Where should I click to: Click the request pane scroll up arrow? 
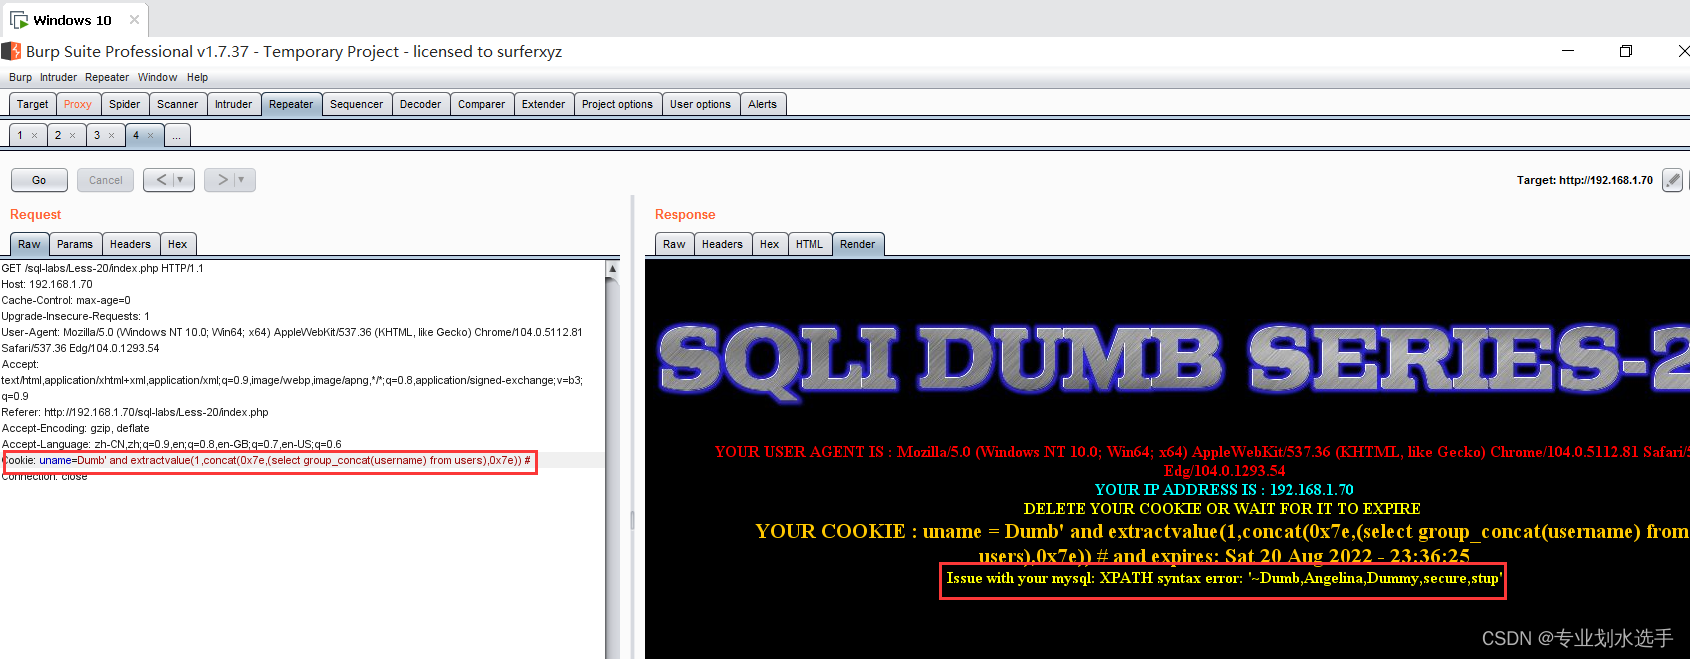coord(613,268)
